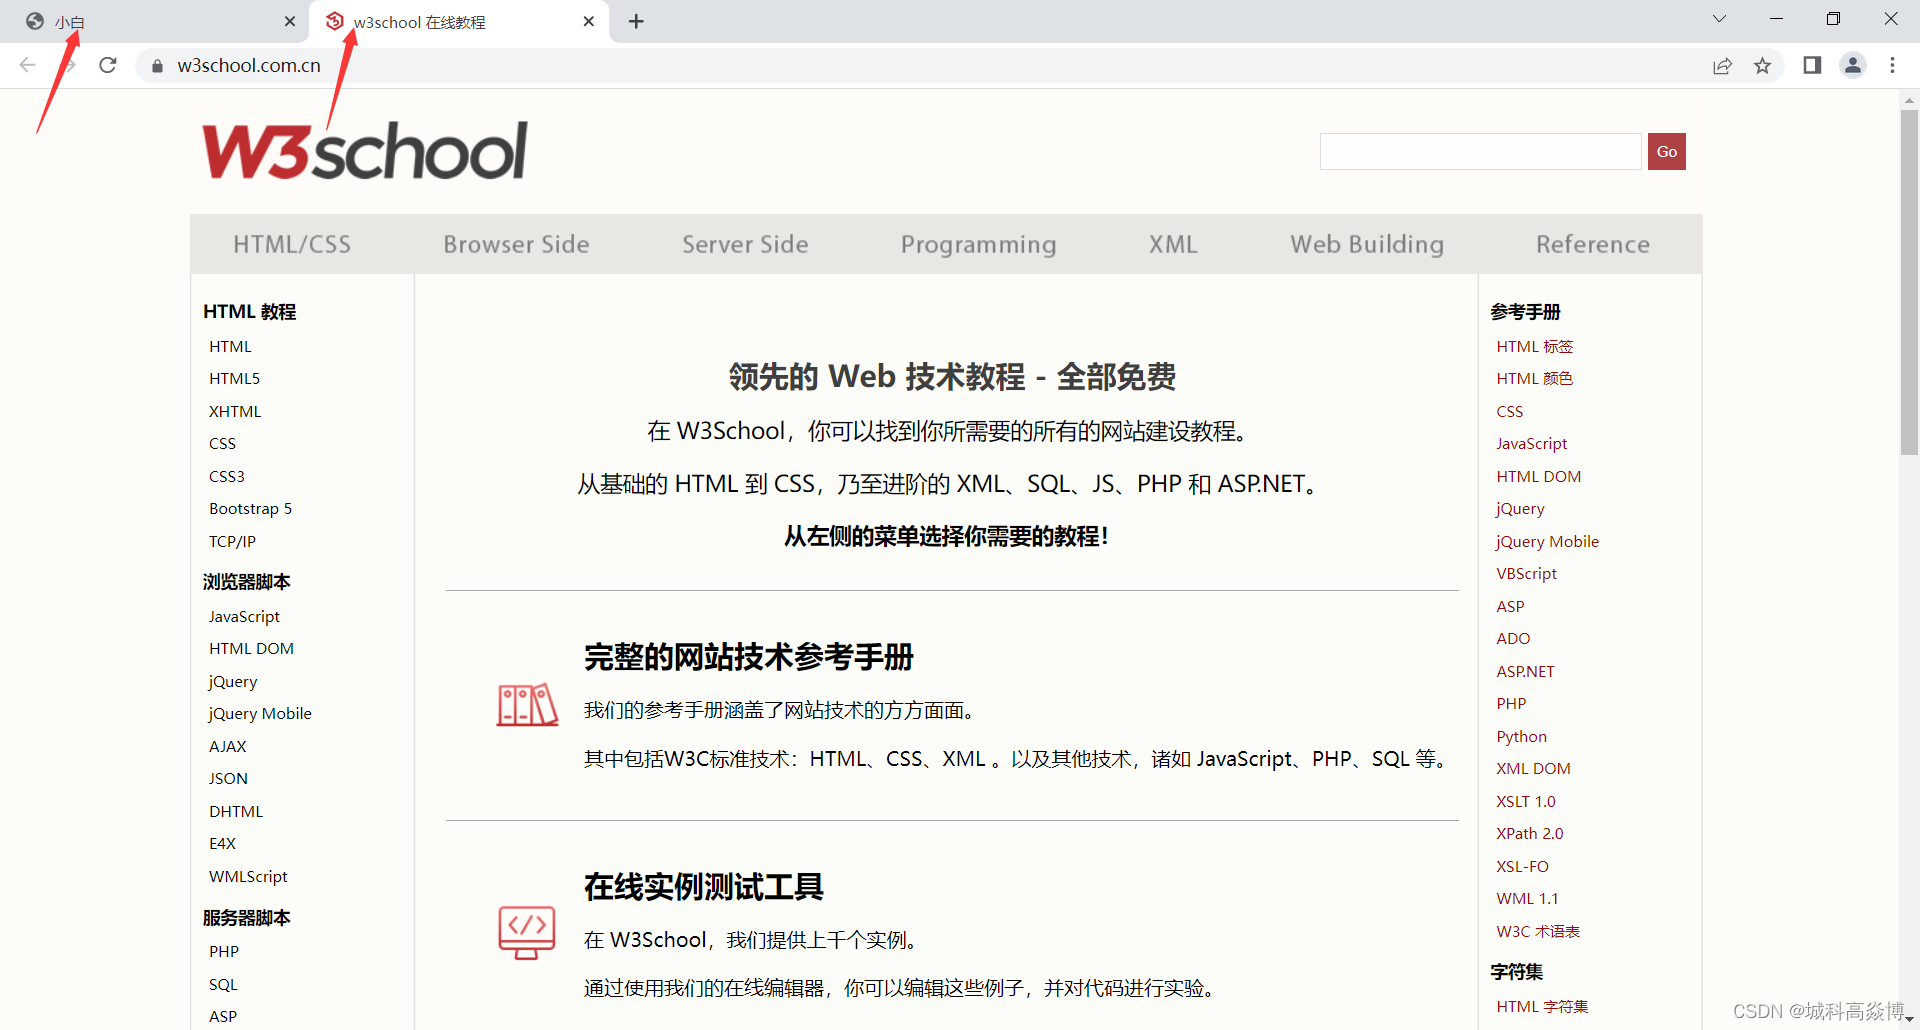Close the 小白 tab
1920x1030 pixels.
coord(290,21)
